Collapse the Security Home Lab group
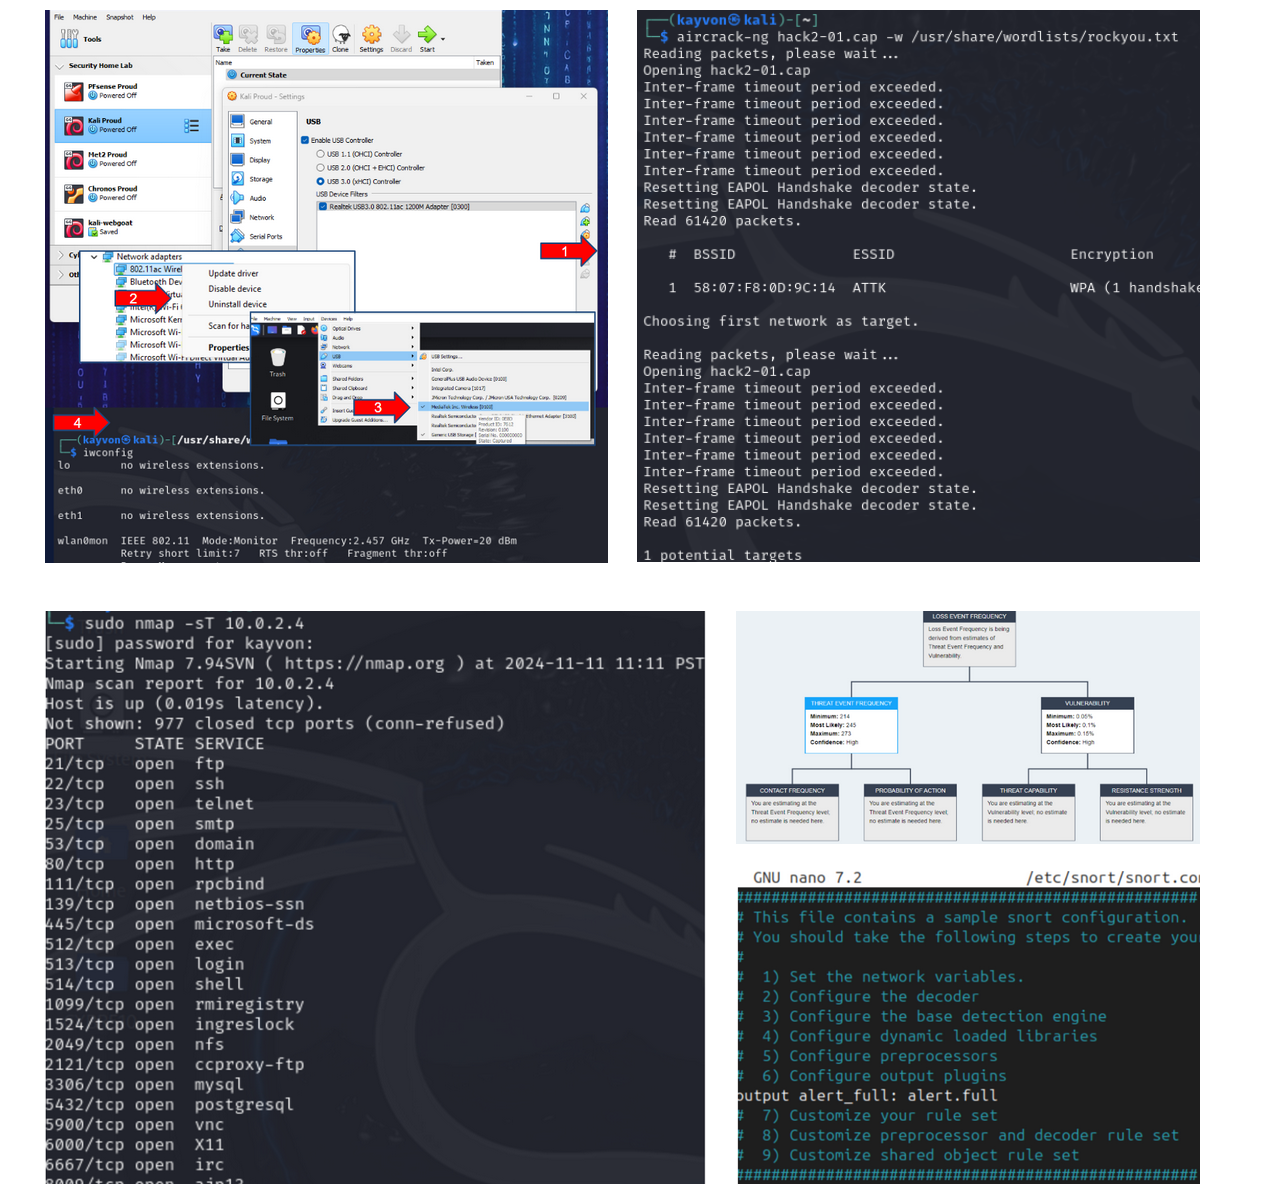 [x=60, y=66]
